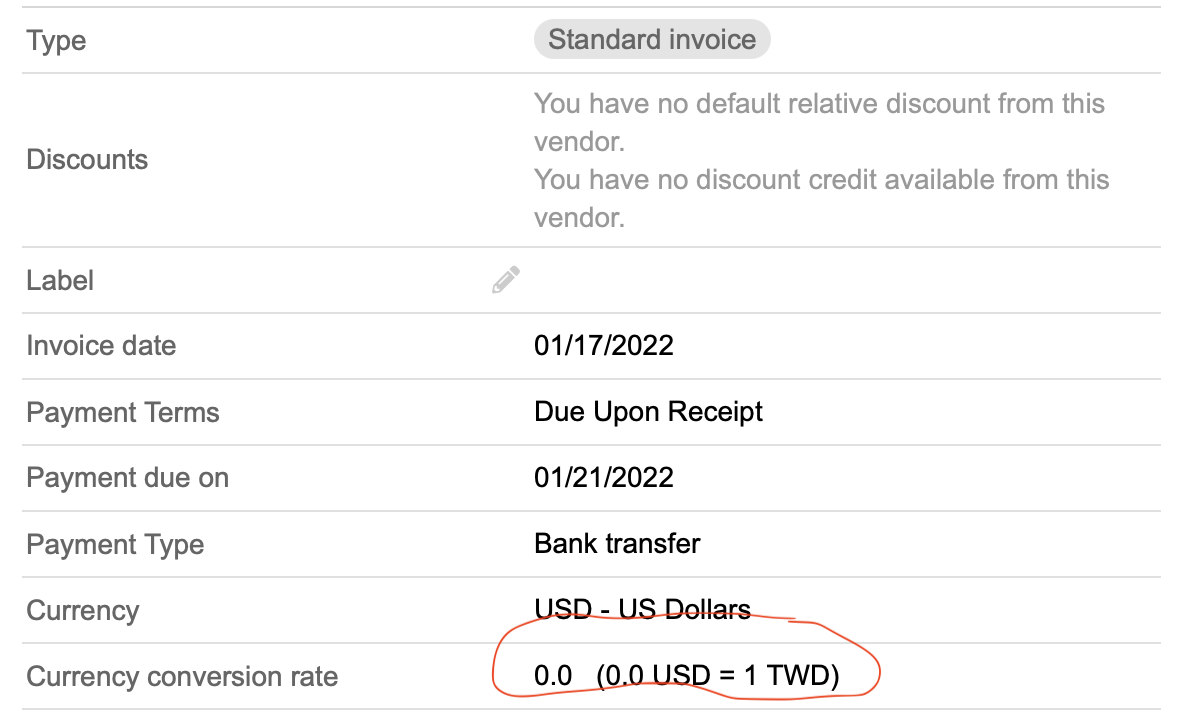Select the Payment Type row label
This screenshot has width=1184, height=714.
tap(114, 544)
